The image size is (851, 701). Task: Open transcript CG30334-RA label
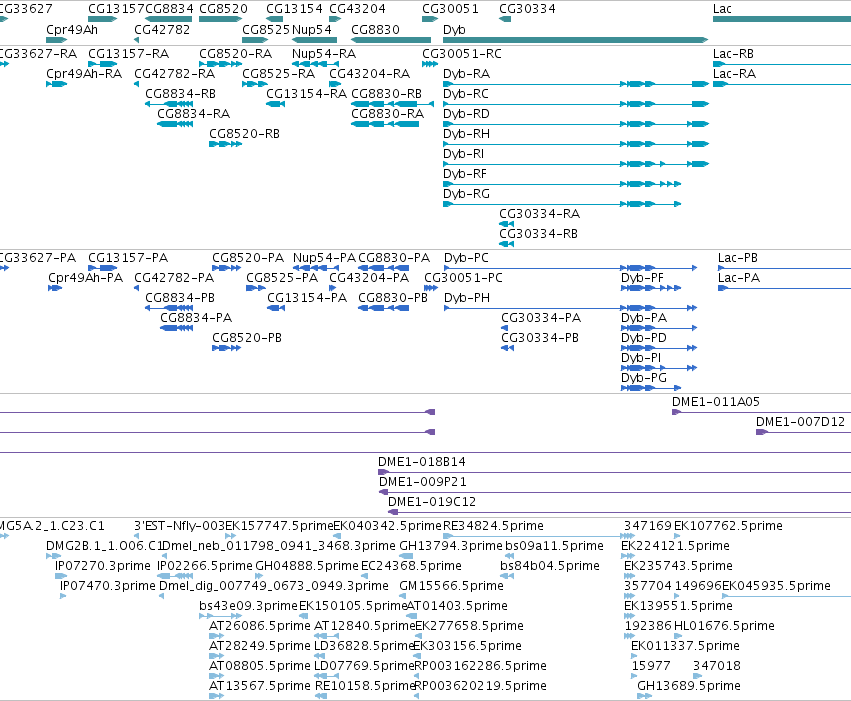[x=539, y=214]
